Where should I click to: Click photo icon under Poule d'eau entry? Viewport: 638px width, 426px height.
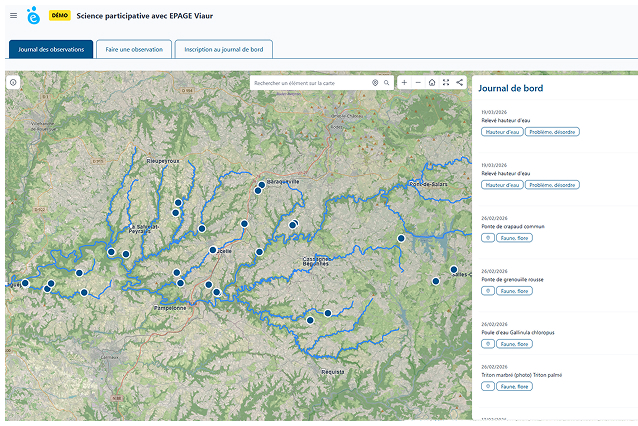[x=488, y=344]
